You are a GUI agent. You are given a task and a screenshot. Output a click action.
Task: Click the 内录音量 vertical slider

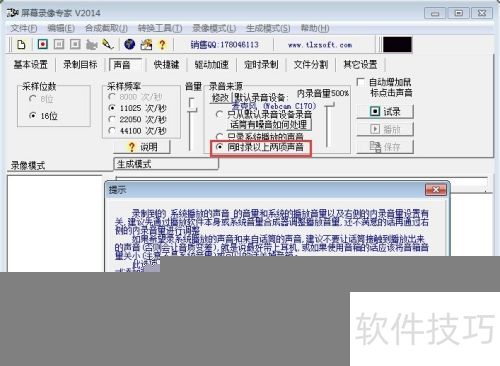pyautogui.click(x=328, y=125)
